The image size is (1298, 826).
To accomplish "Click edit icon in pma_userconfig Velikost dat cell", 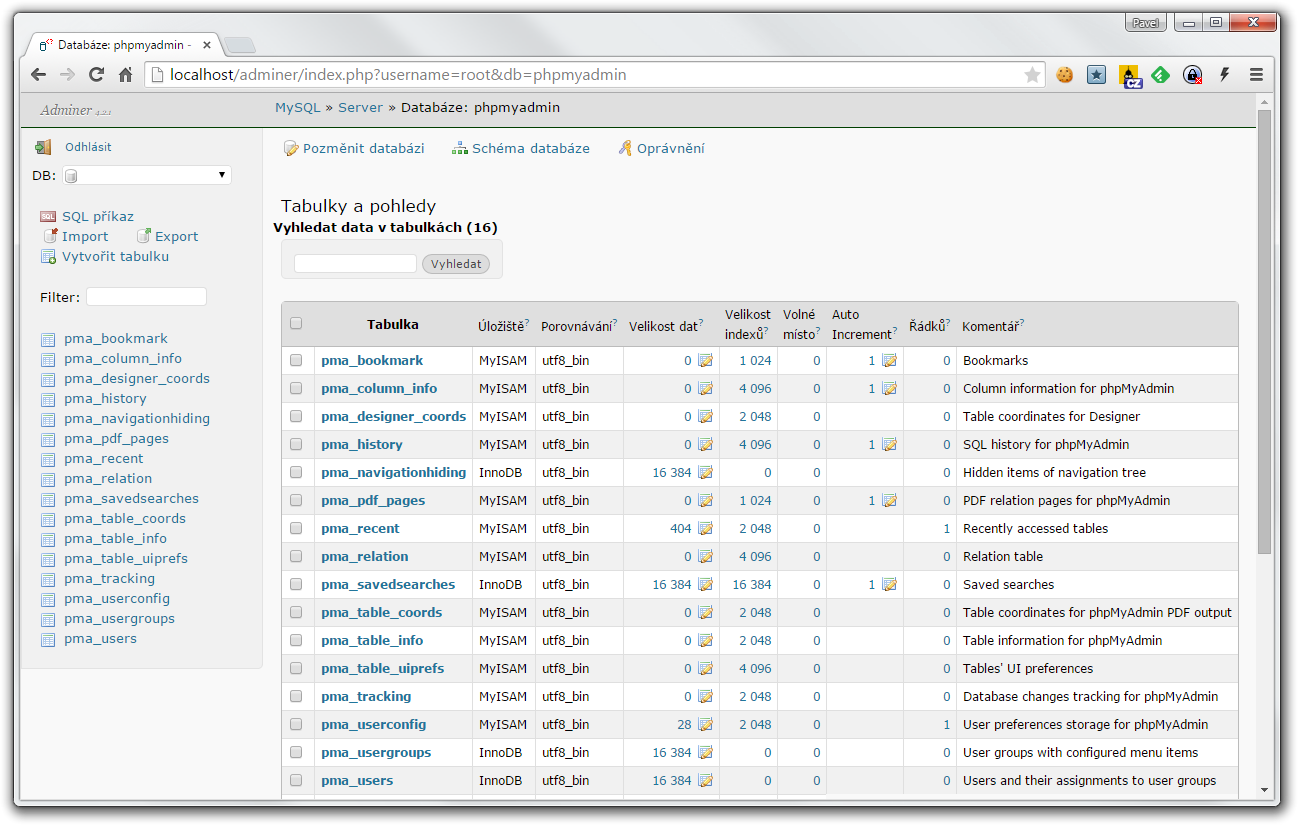I will point(705,724).
